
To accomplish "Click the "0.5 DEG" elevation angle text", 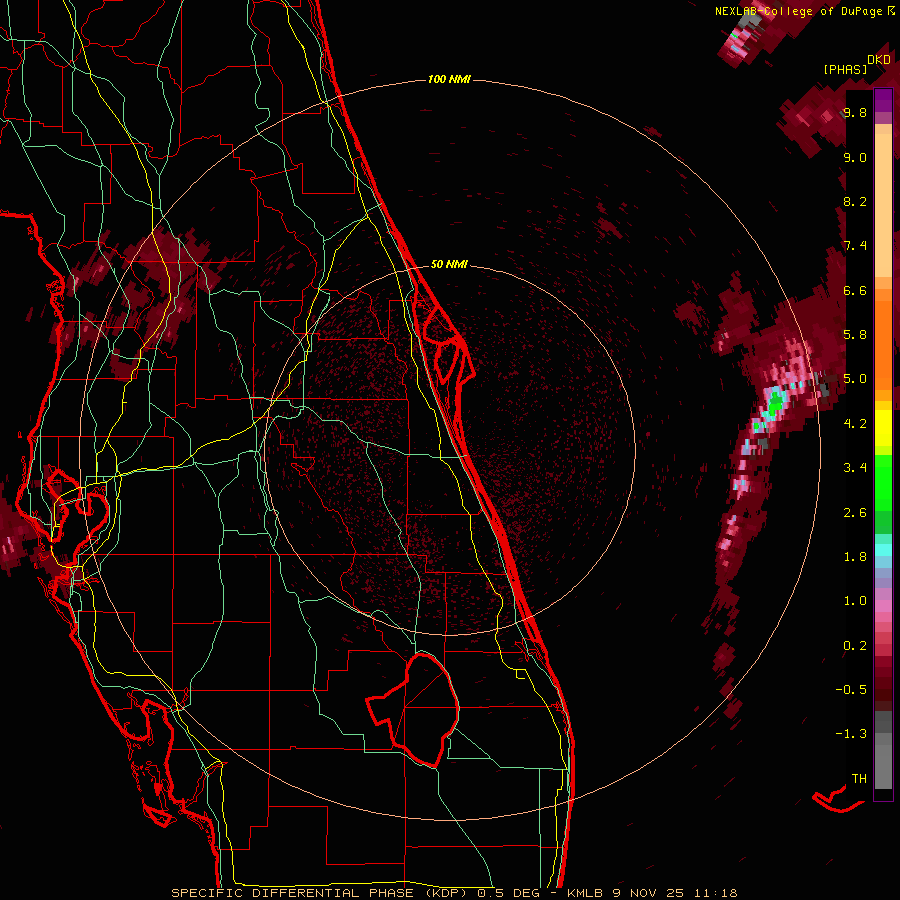I will (x=510, y=893).
